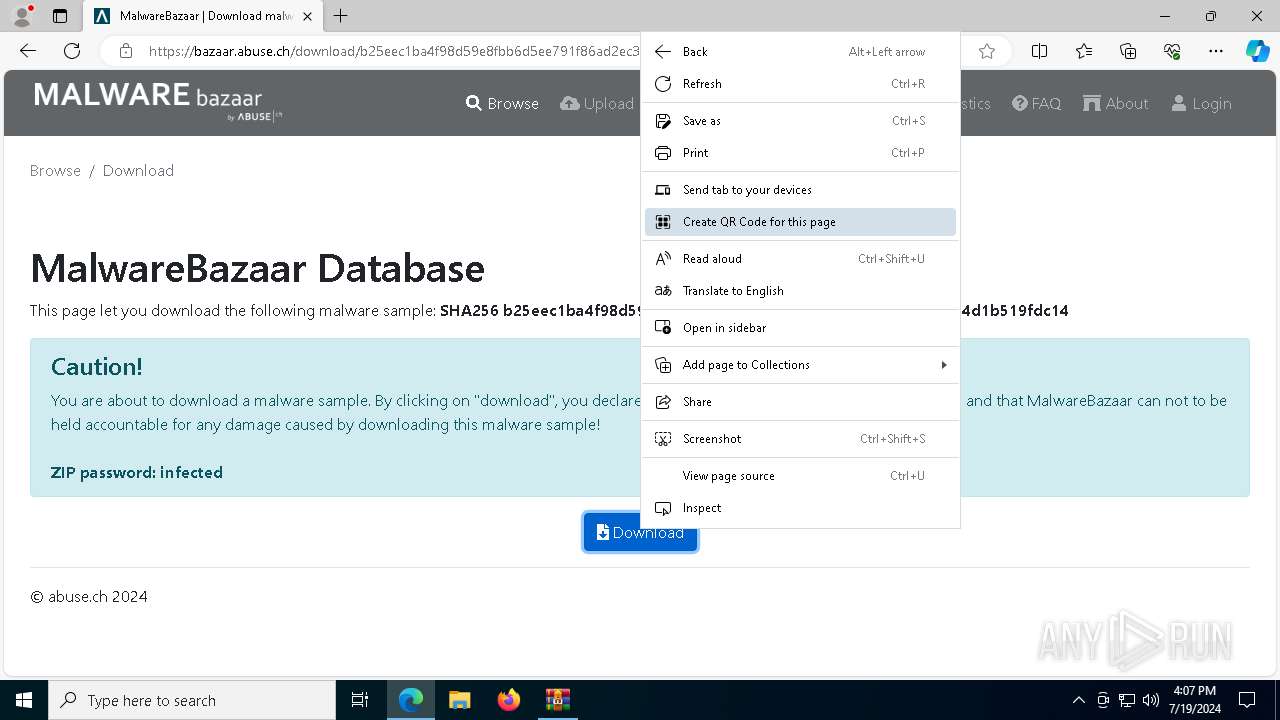1280x720 pixels.
Task: Add this page to favorites star
Action: tap(987, 51)
